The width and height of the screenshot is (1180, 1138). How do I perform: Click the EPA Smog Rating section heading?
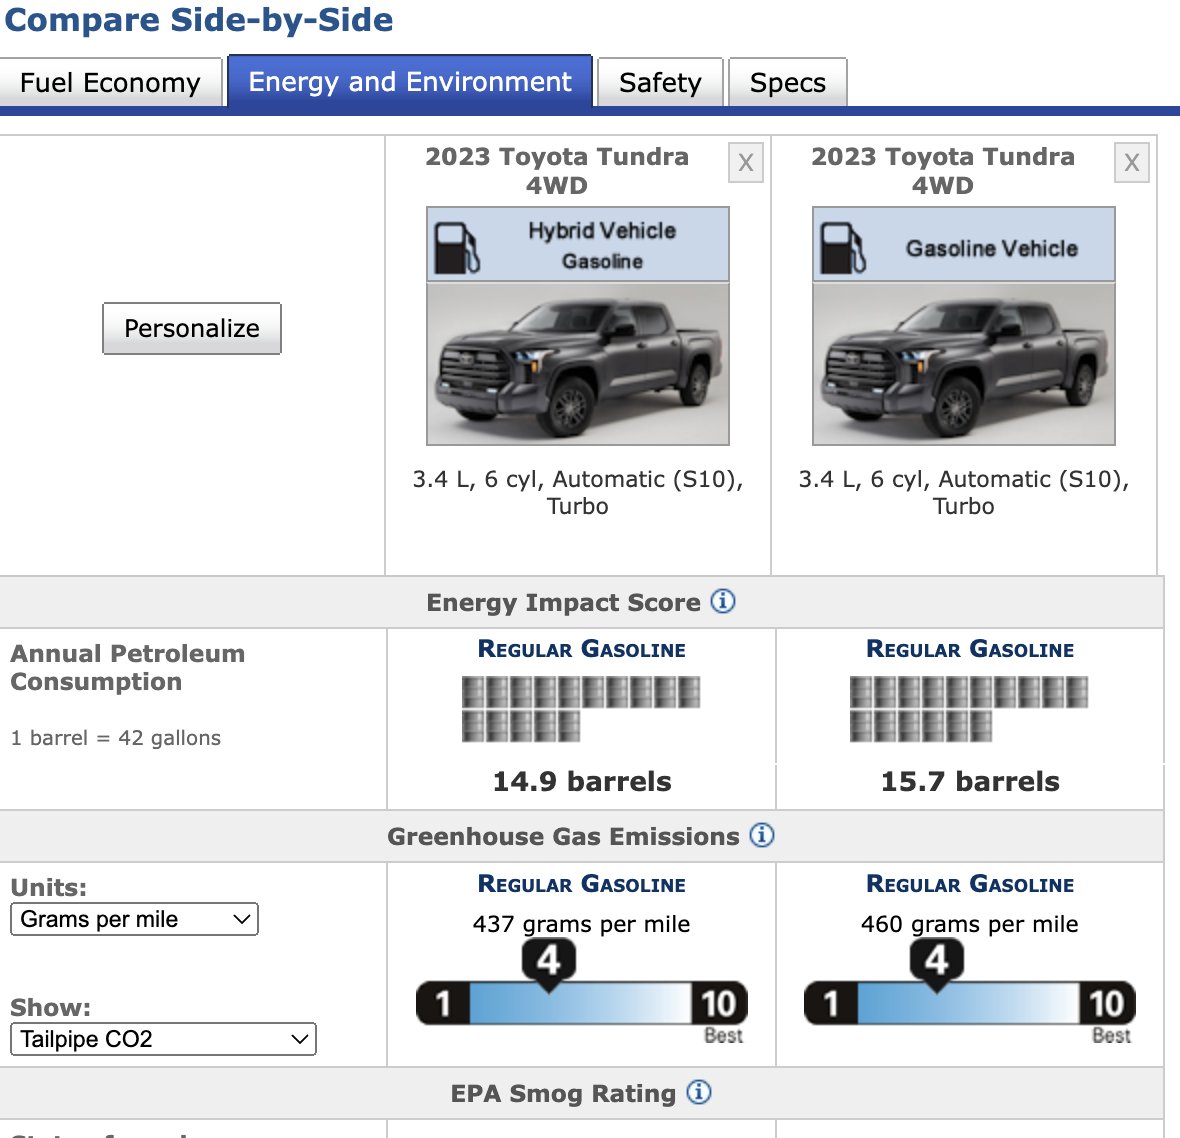[564, 1093]
